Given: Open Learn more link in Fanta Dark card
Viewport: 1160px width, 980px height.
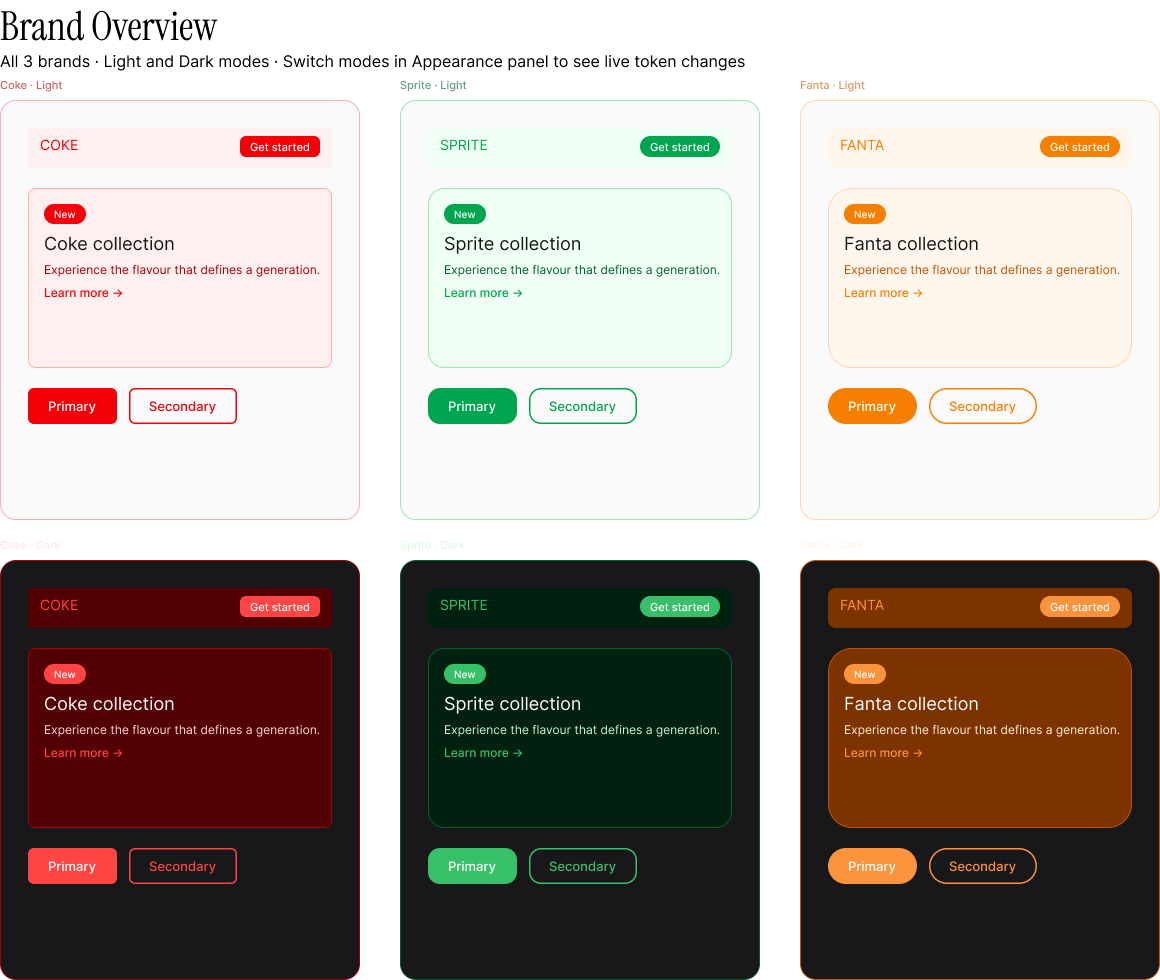Looking at the screenshot, I should click(883, 753).
